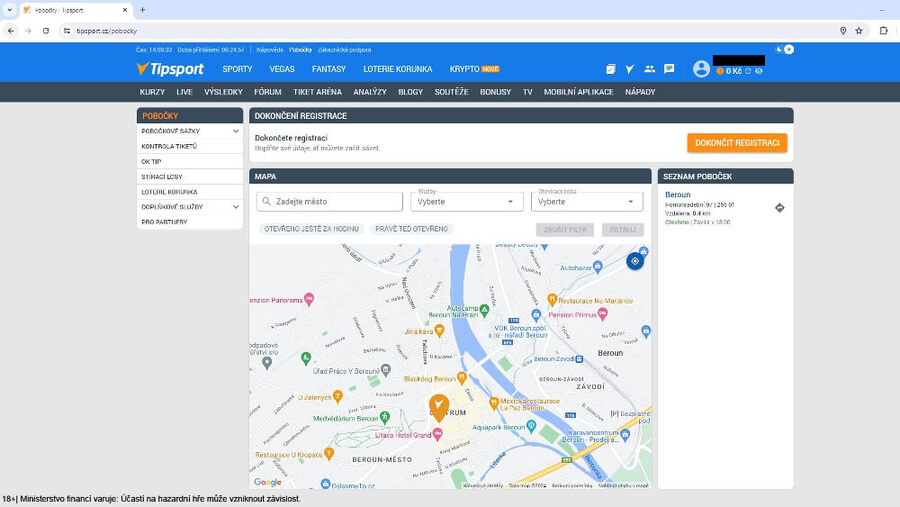This screenshot has width=900, height=507.
Task: Open LOTERIE KORUNKA menu
Action: point(398,69)
